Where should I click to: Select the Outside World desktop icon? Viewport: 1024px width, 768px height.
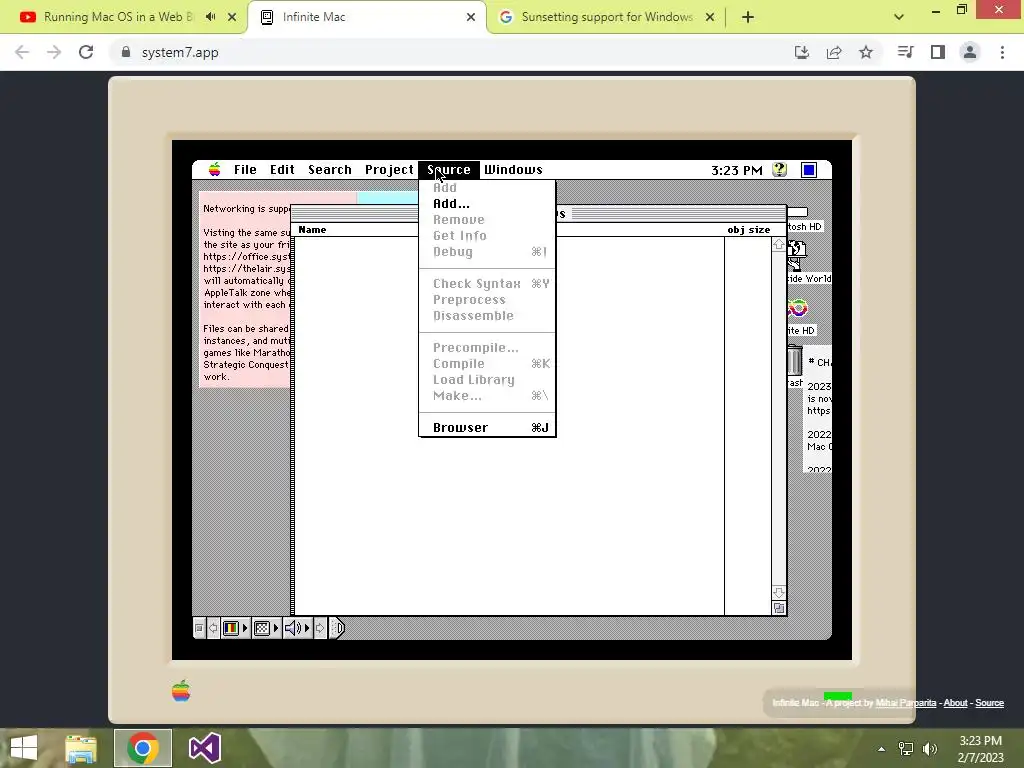[797, 255]
